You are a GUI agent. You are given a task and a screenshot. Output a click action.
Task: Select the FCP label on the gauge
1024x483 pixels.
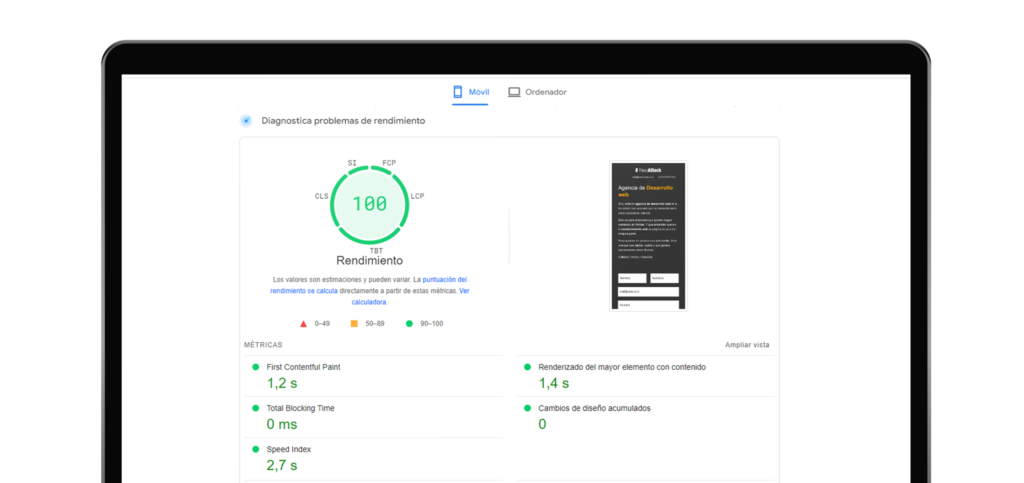[x=389, y=163]
